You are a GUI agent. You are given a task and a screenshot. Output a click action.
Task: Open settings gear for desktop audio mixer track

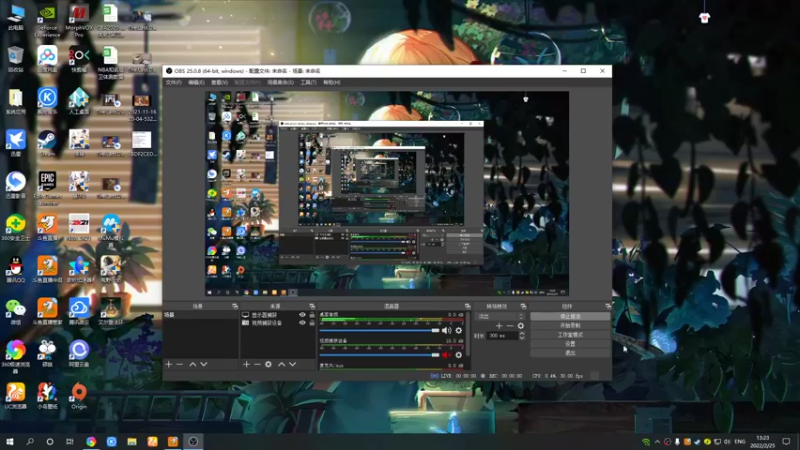pyautogui.click(x=459, y=331)
